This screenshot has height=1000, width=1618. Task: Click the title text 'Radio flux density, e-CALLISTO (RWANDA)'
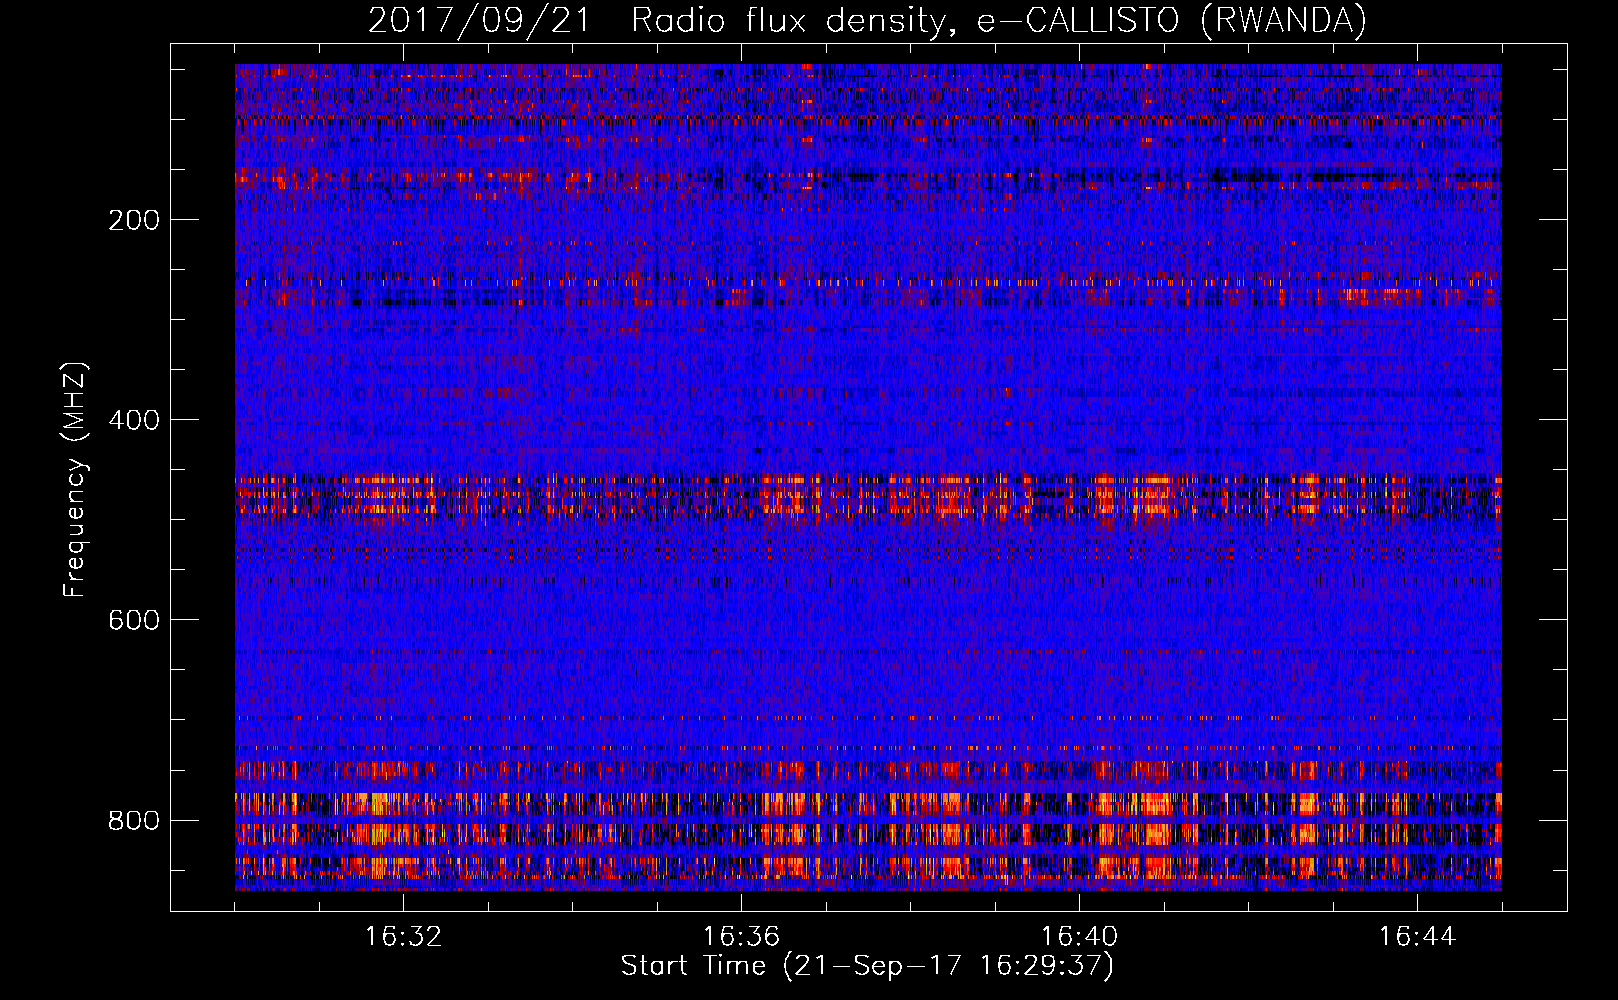[999, 21]
